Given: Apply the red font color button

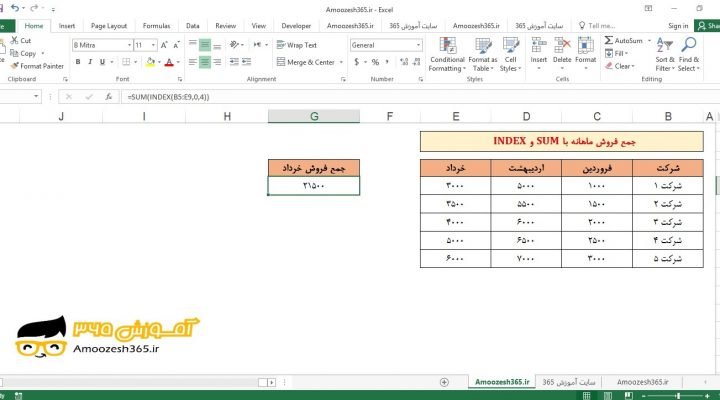Looking at the screenshot, I should click(x=169, y=62).
